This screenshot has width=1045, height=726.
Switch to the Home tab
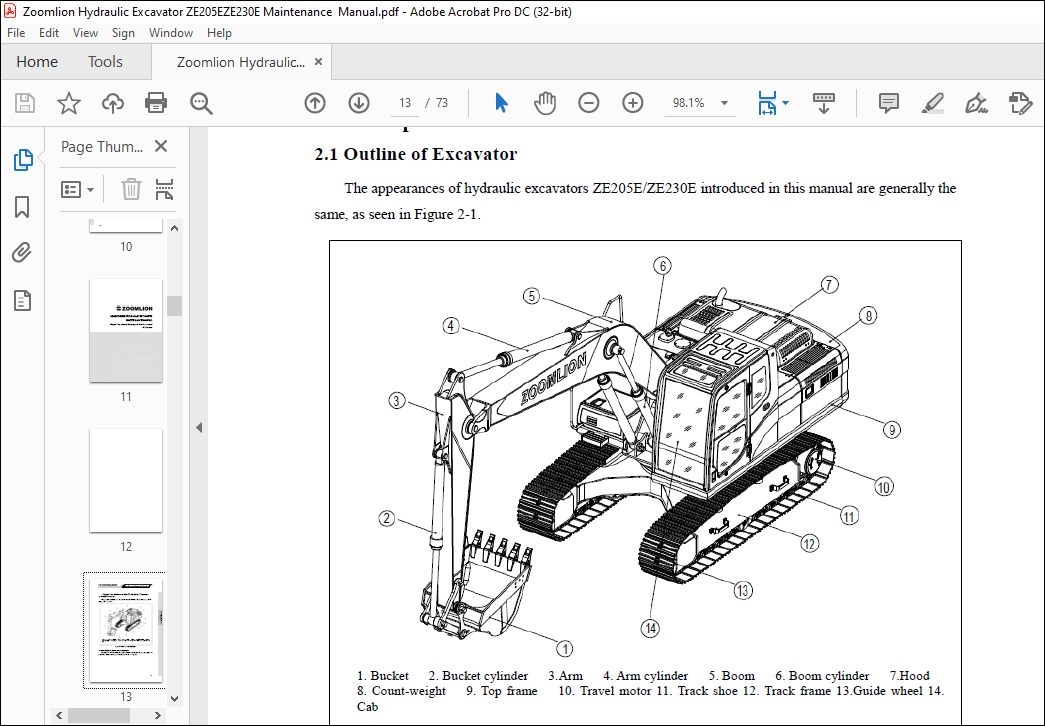[x=37, y=62]
